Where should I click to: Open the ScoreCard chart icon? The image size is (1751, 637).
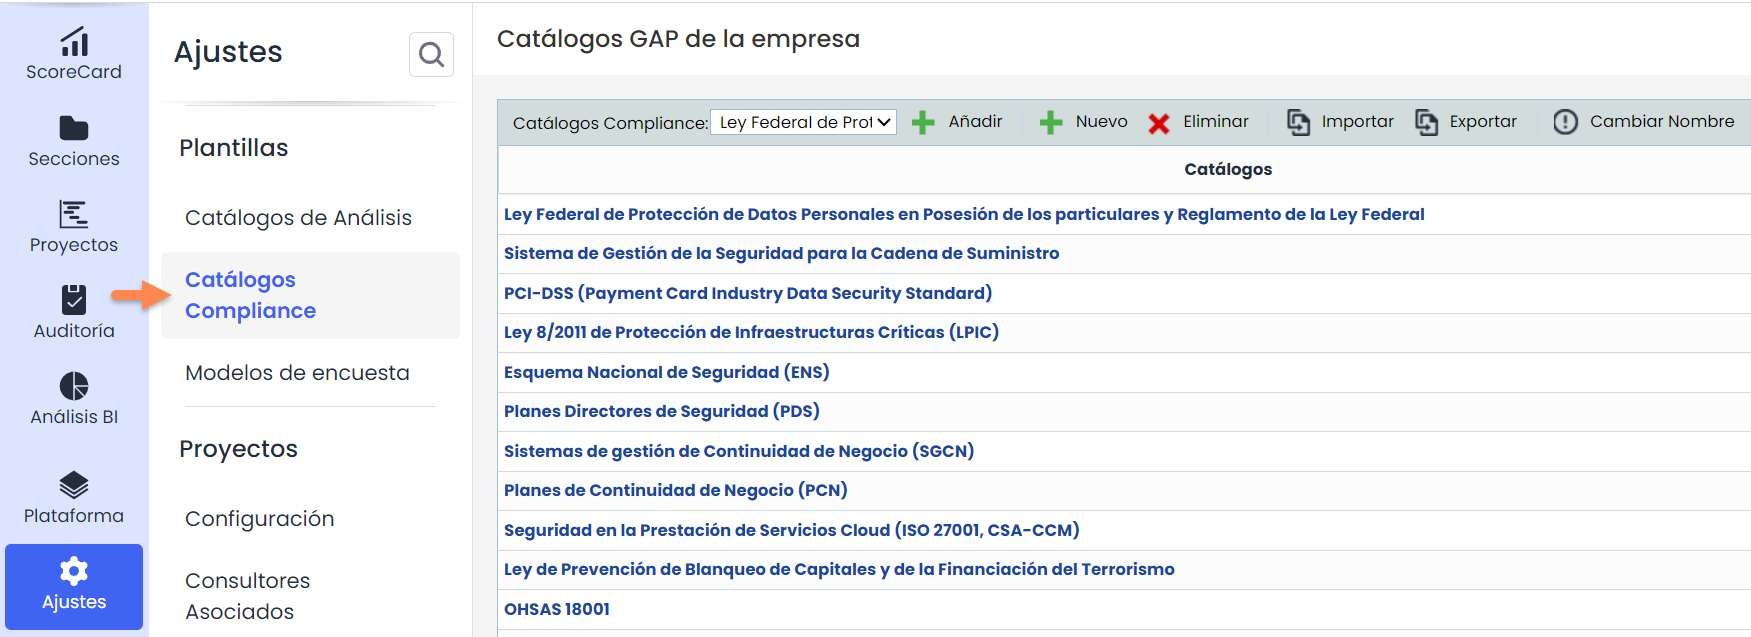[x=74, y=42]
